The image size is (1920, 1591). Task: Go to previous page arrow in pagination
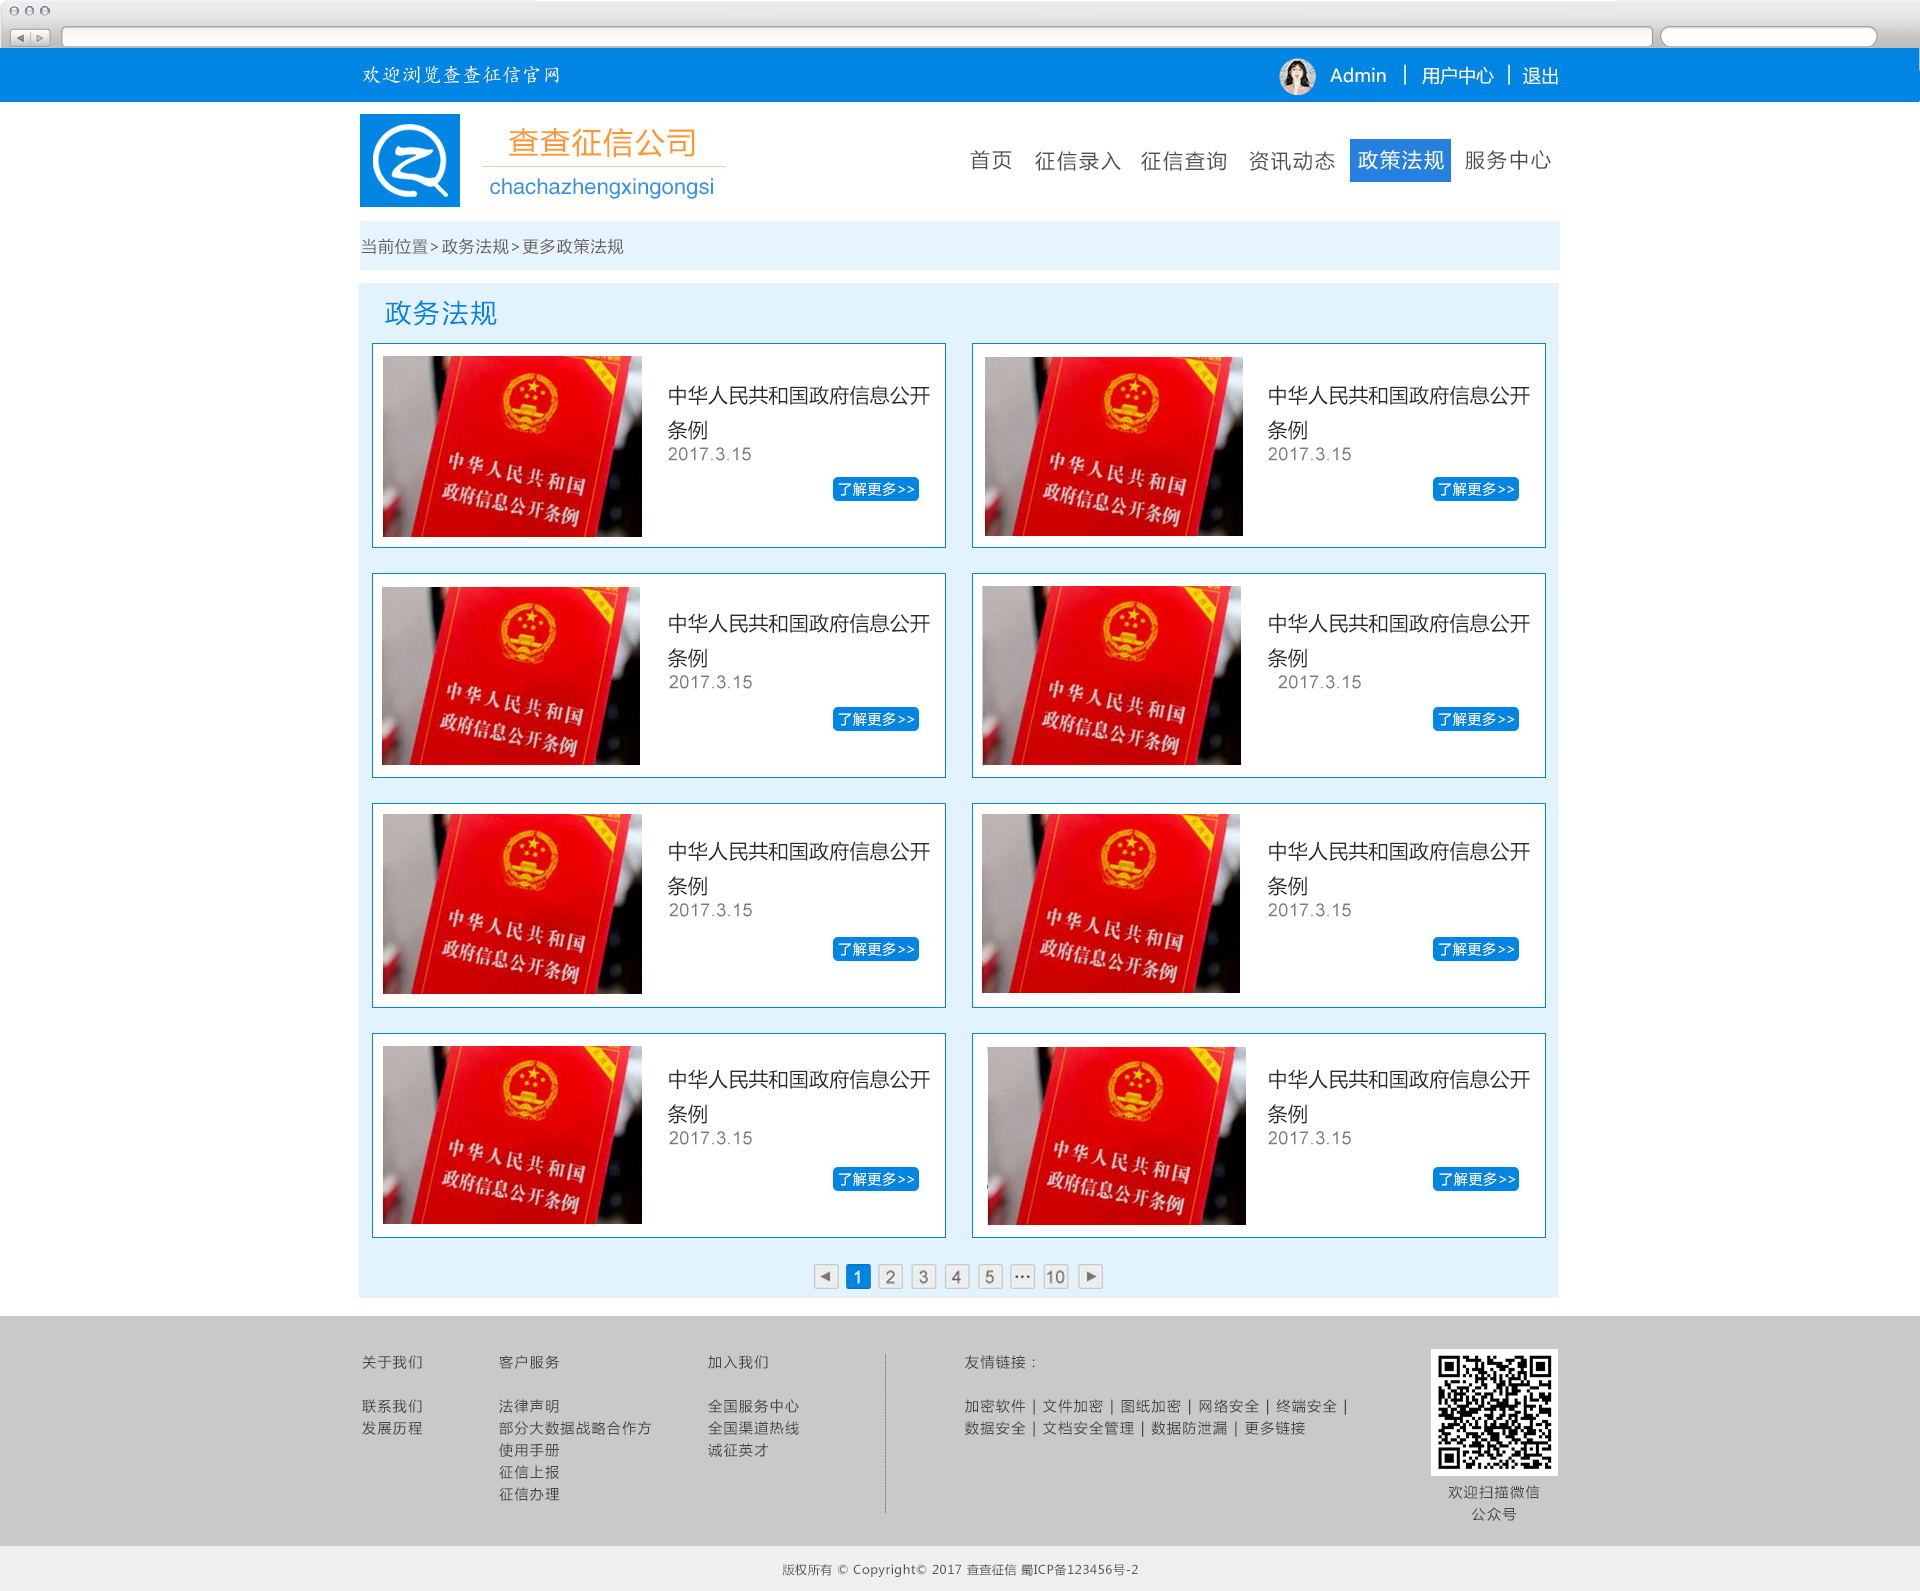(x=826, y=1276)
